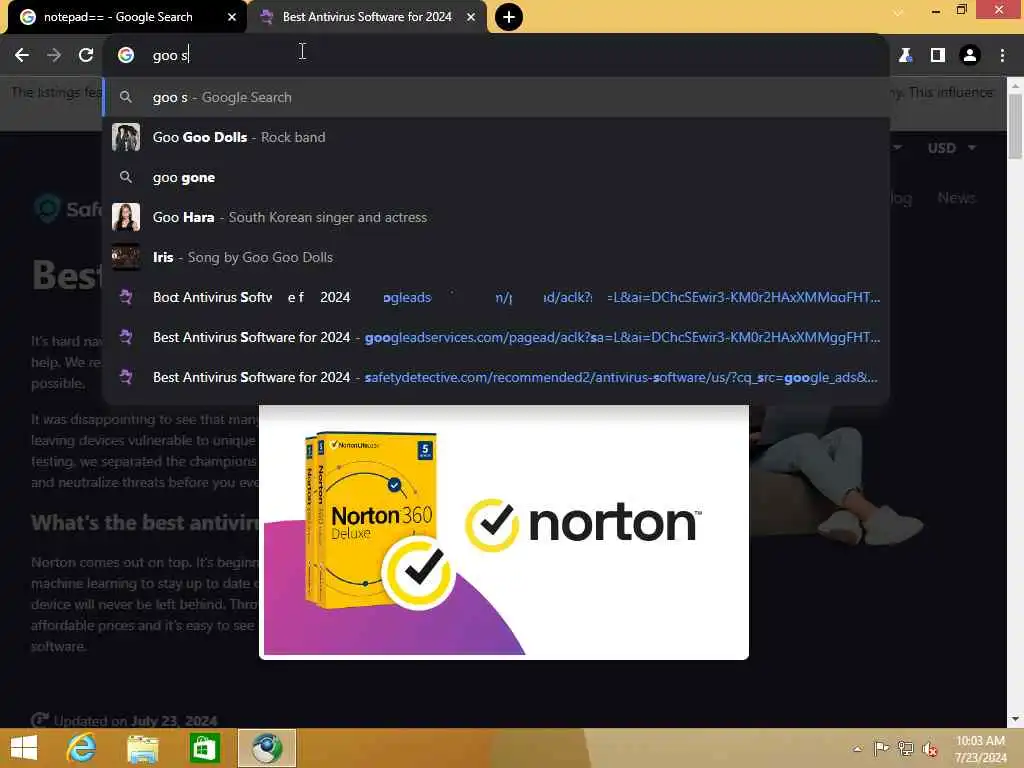Click the search icon beside 'goo gone'
Image resolution: width=1024 pixels, height=768 pixels.
click(126, 177)
